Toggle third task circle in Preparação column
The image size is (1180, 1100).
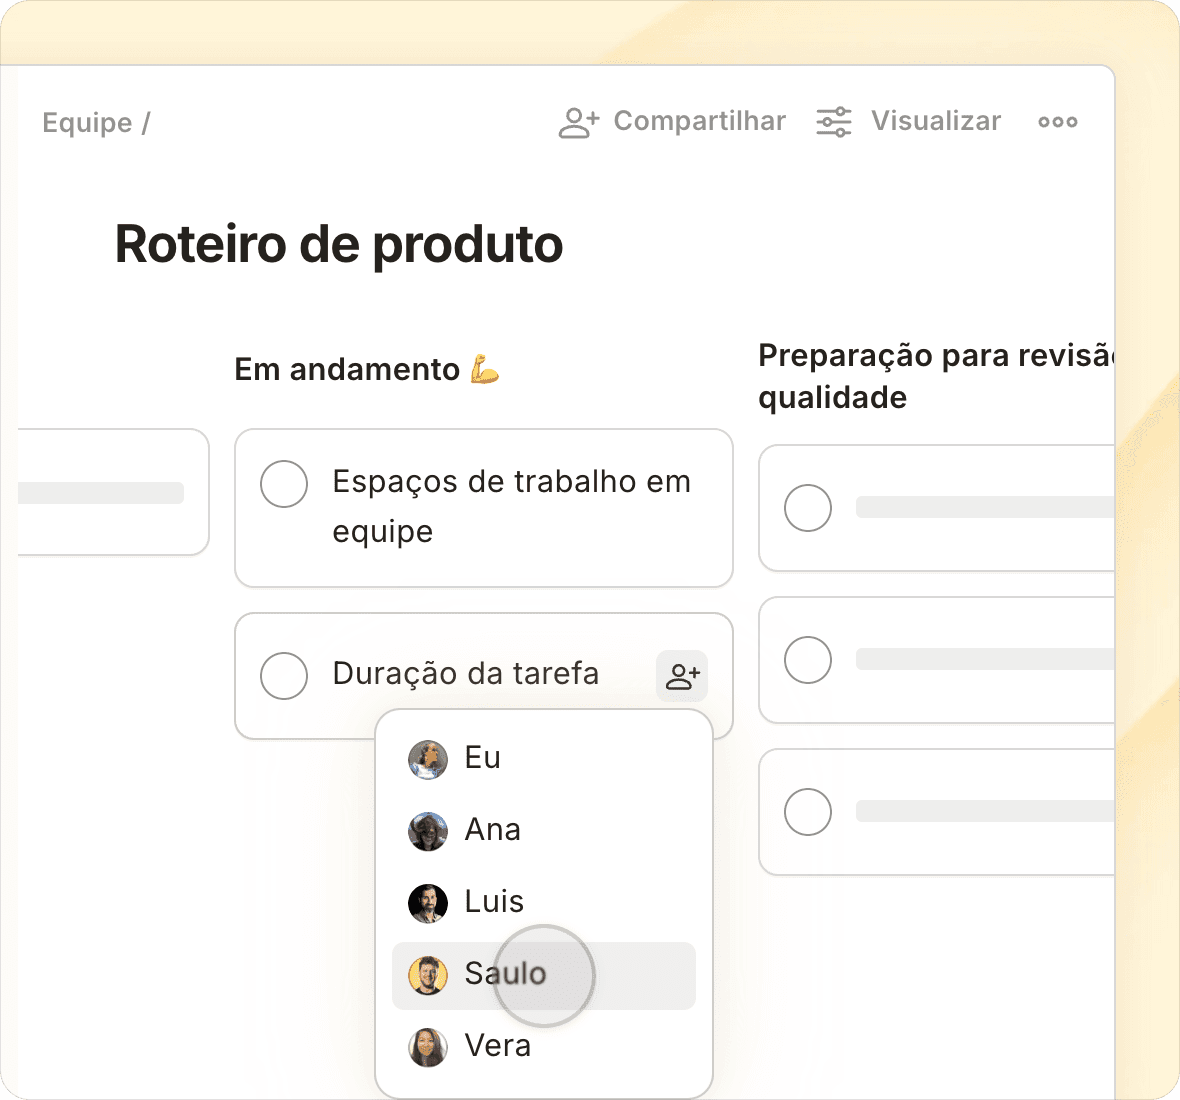[x=808, y=812]
